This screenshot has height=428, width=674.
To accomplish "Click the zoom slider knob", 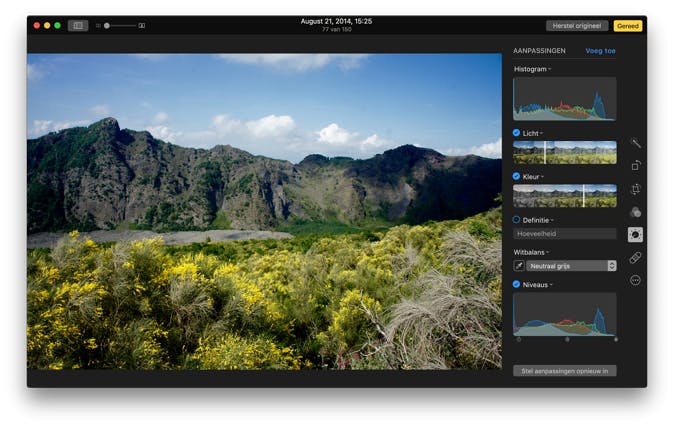I will (x=107, y=26).
